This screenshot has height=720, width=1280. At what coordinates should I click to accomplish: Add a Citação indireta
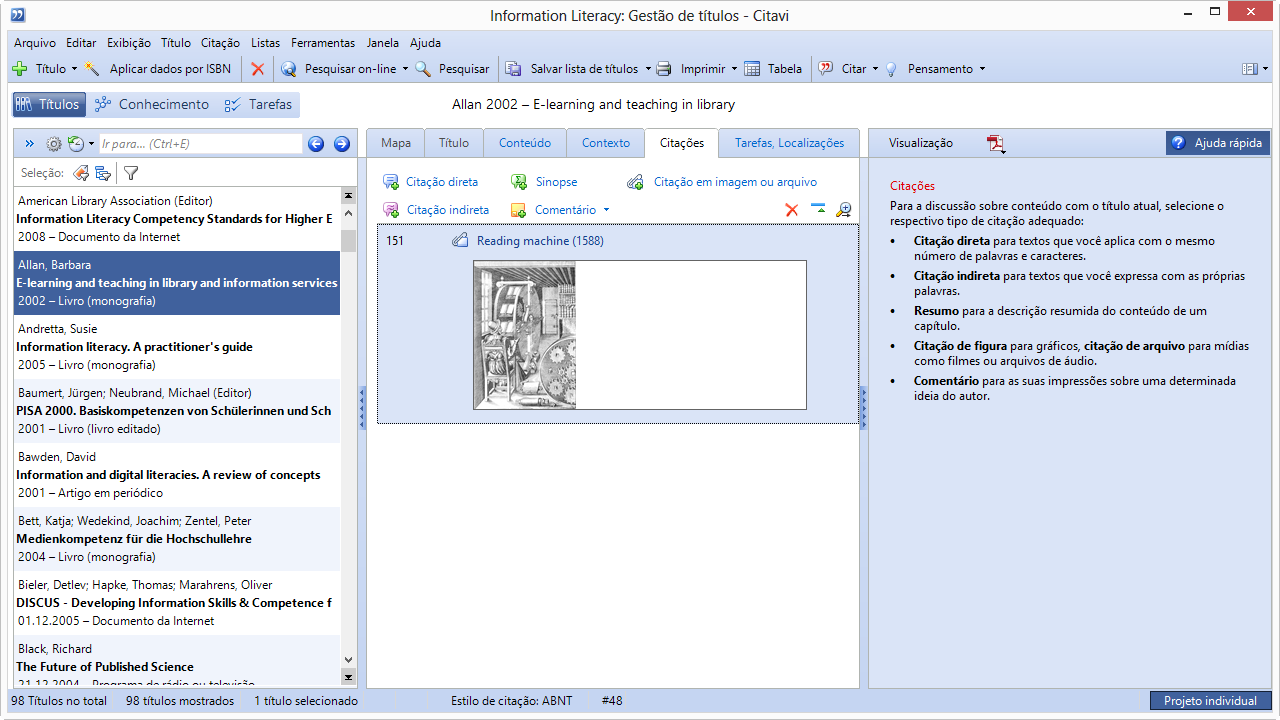(436, 210)
